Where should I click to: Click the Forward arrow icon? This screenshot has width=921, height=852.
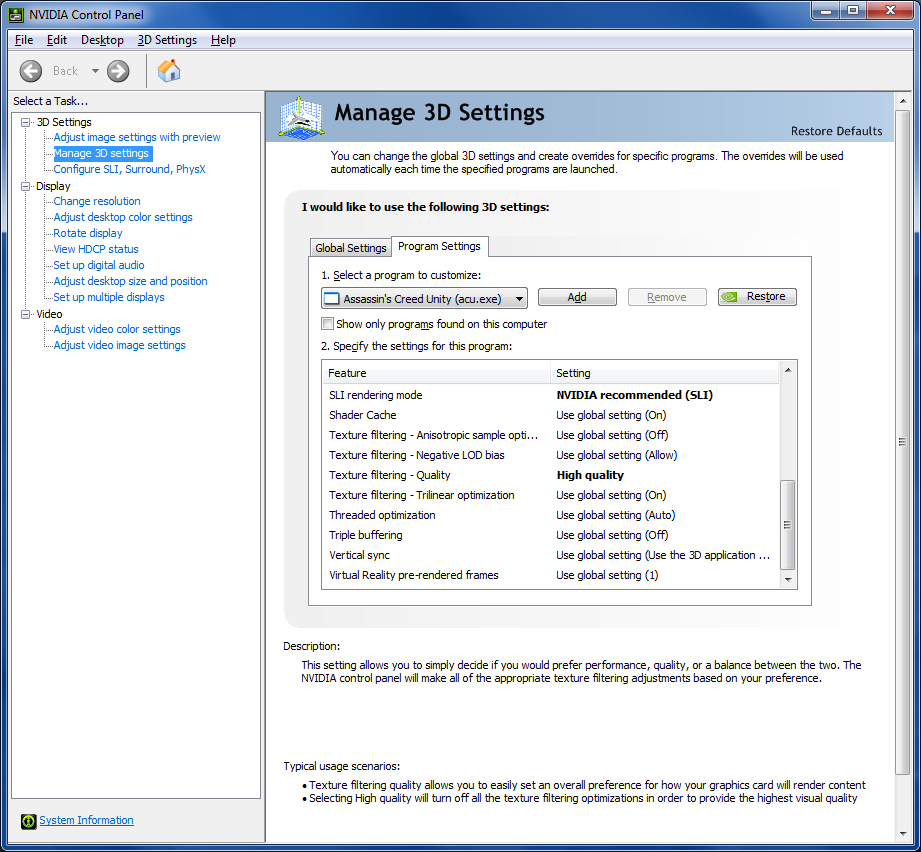point(118,71)
